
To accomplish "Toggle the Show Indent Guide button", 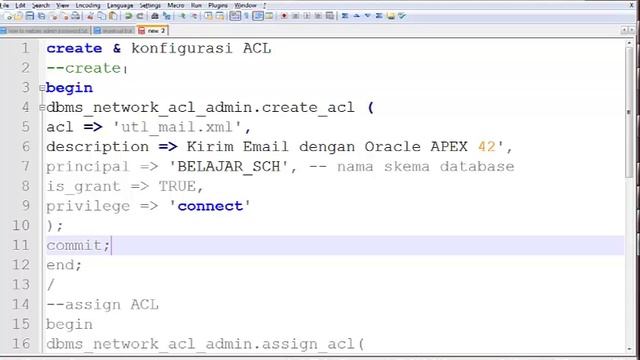I will [258, 16].
